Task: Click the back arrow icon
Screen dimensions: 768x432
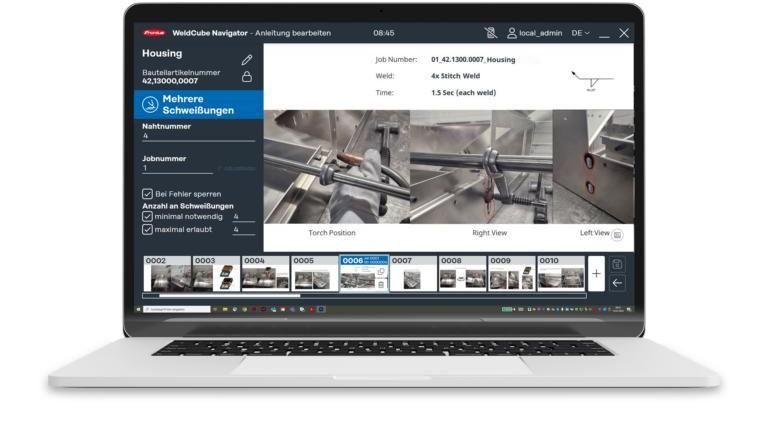Action: click(617, 283)
